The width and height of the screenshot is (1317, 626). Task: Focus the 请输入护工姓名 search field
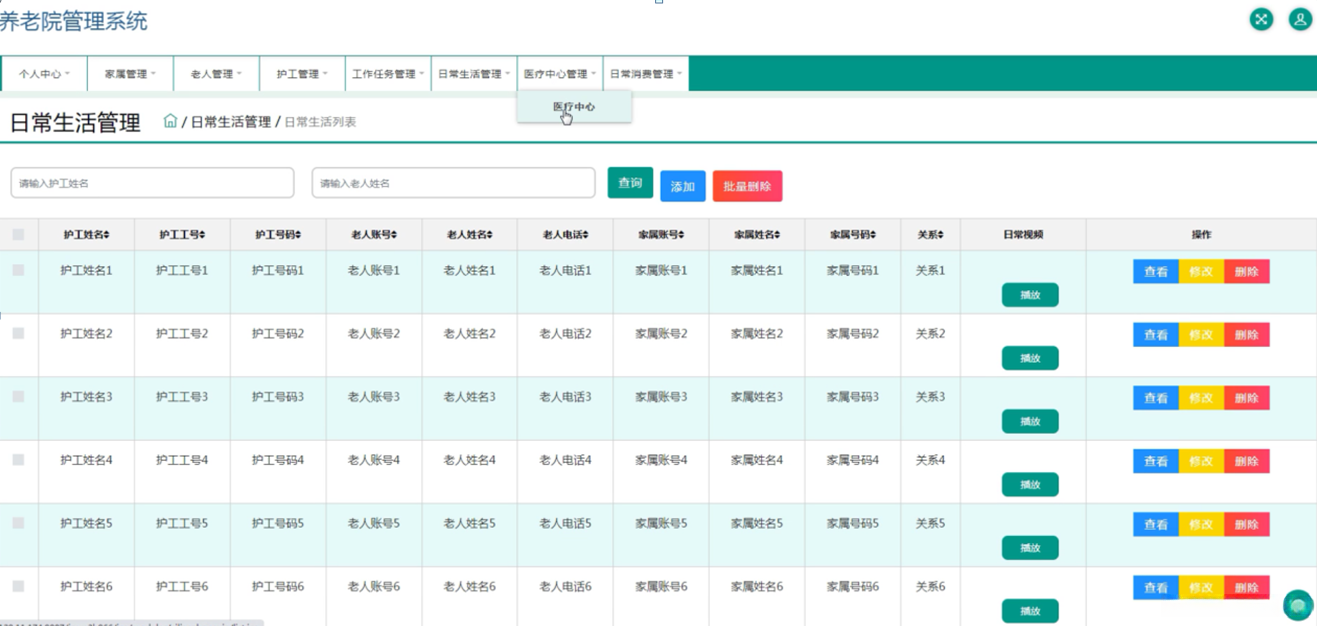(152, 183)
